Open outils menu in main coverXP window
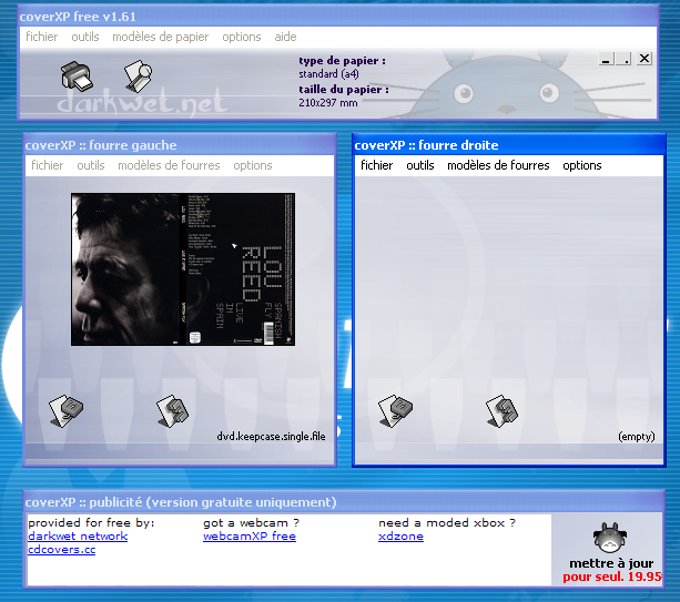 [85, 37]
